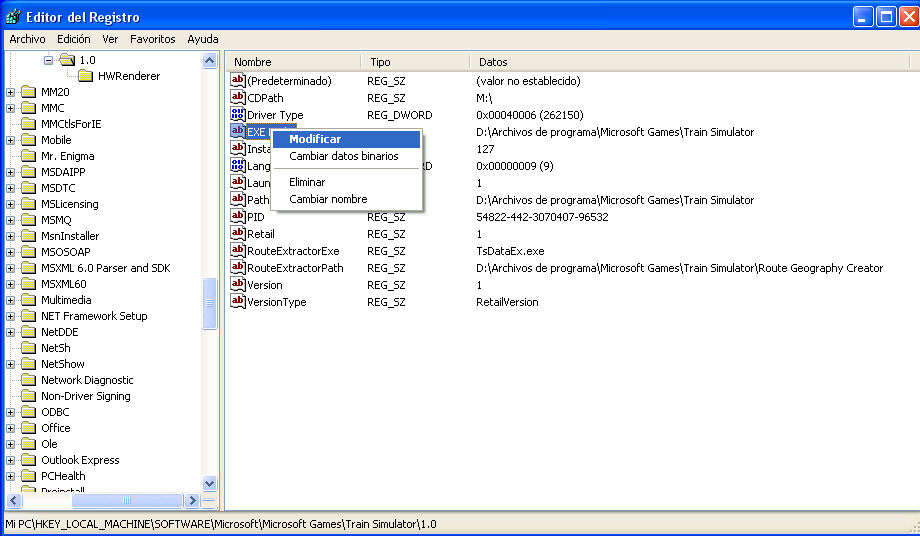Collapse the 1.0 registry key

pos(48,60)
